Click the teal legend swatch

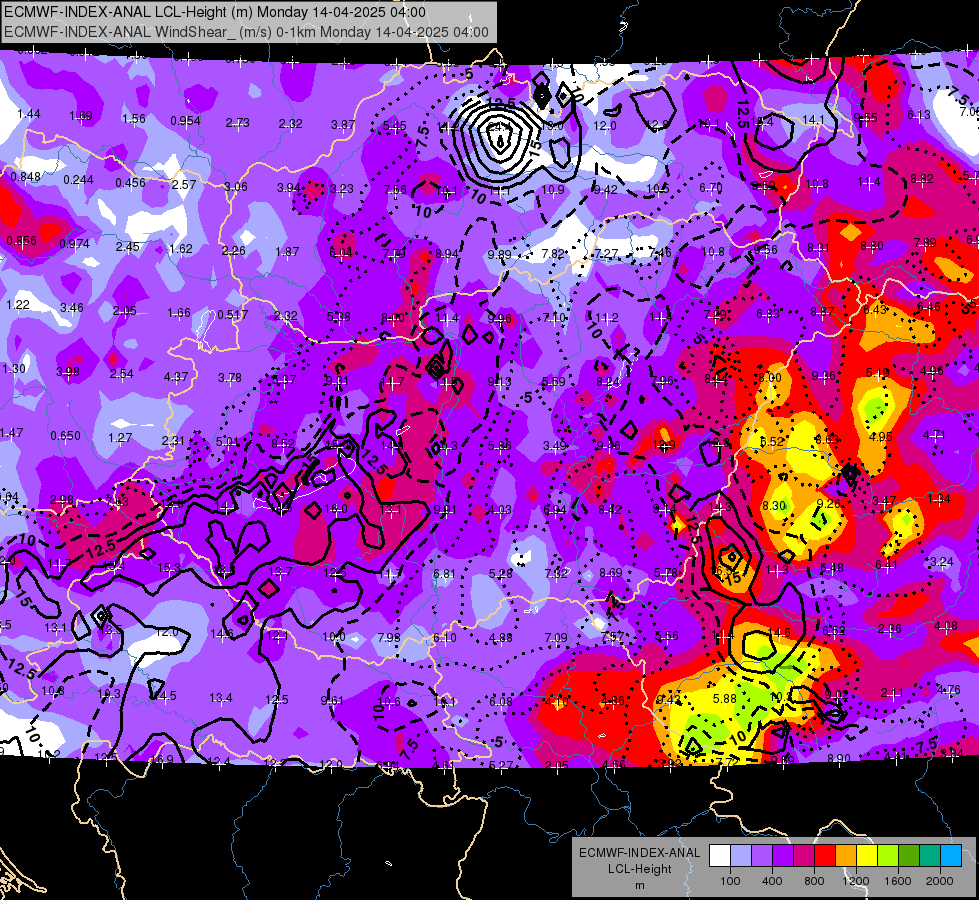click(x=929, y=856)
